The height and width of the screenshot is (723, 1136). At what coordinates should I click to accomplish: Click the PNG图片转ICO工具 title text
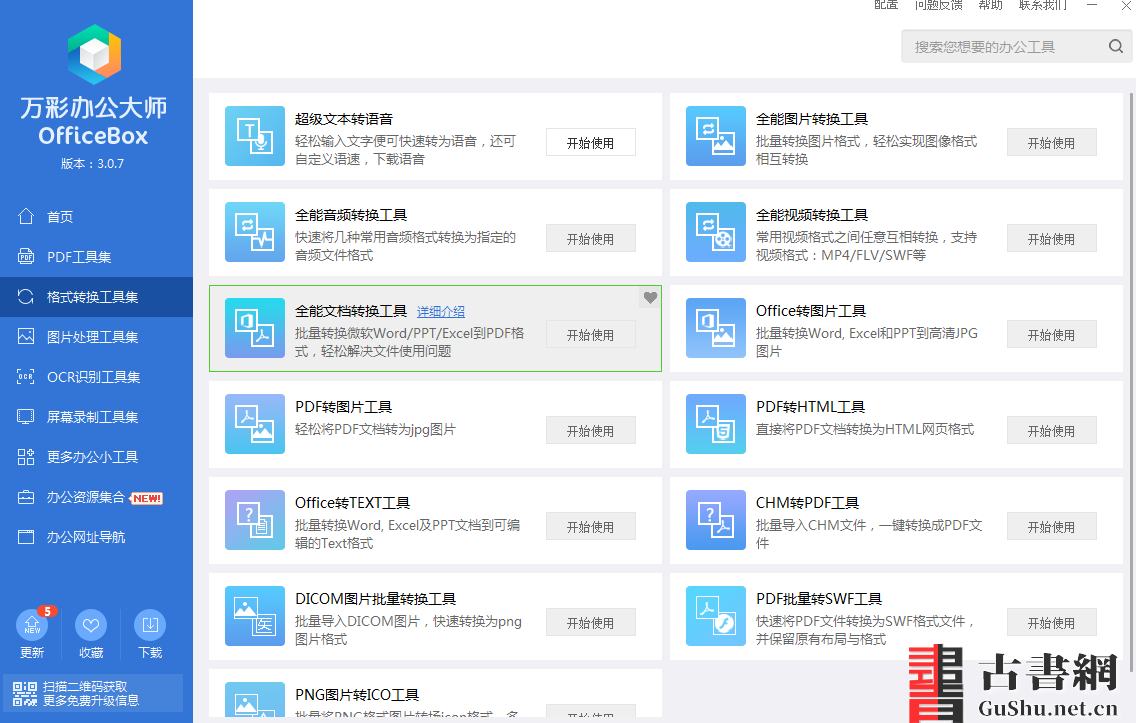pos(356,695)
